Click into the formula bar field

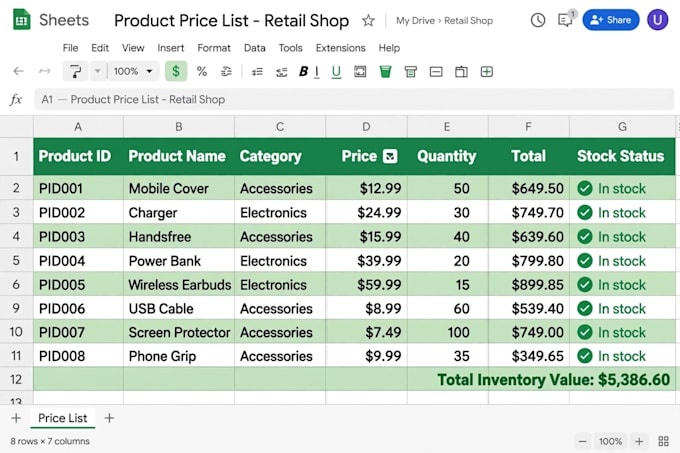click(x=354, y=100)
